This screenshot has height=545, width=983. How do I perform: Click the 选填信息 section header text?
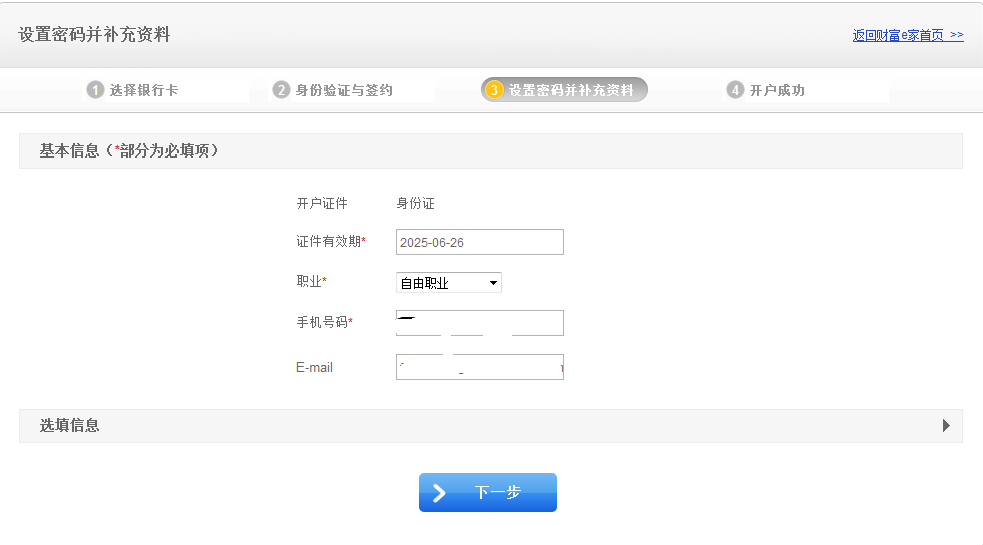point(70,426)
